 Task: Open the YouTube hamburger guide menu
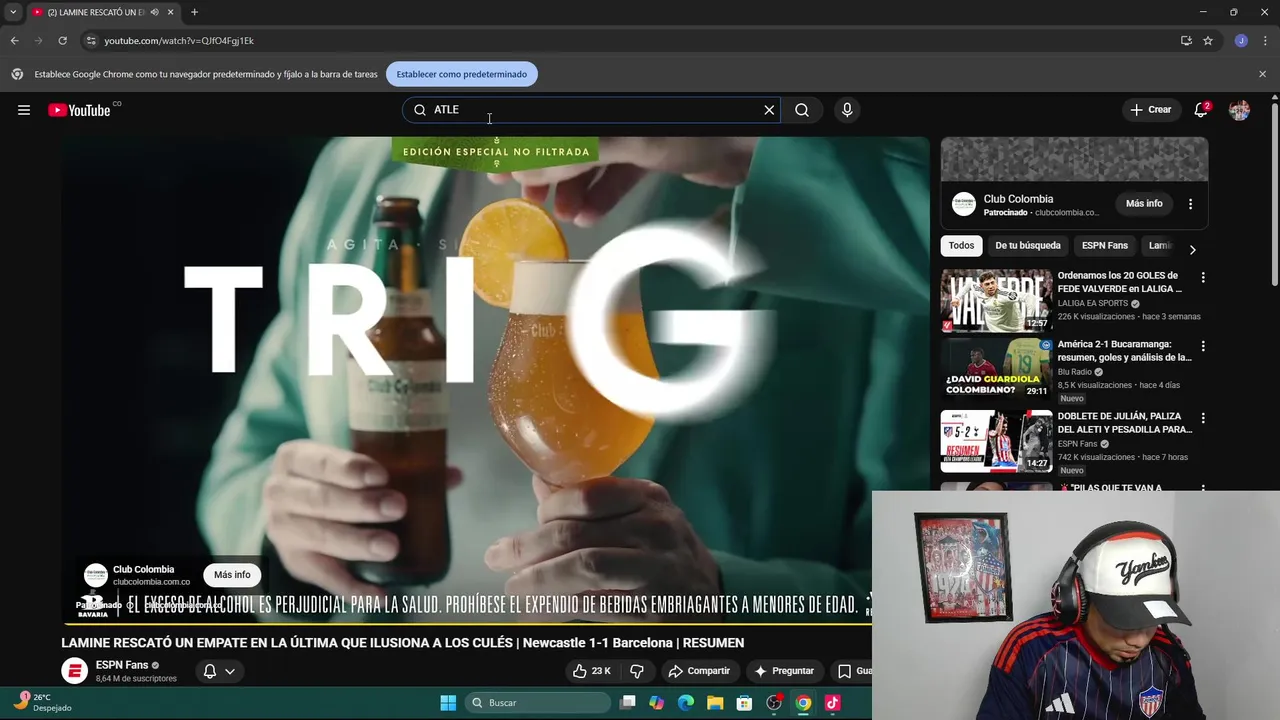coord(24,110)
